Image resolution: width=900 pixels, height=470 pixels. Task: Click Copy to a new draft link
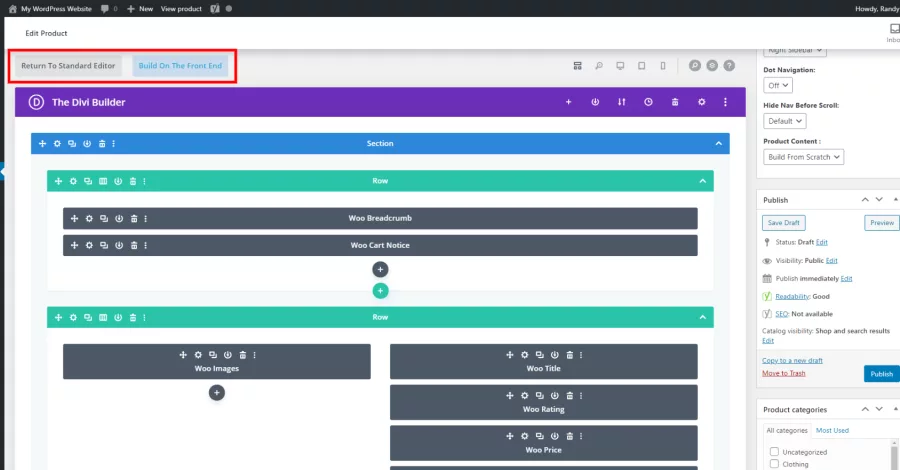792,360
